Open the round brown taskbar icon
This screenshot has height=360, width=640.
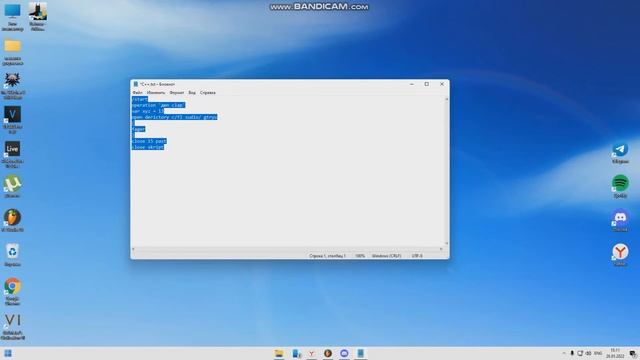pyautogui.click(x=328, y=353)
